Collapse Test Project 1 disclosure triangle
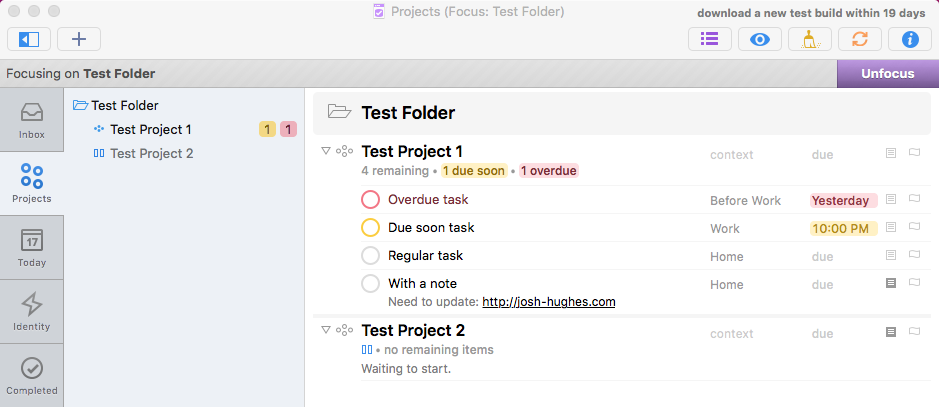Screen dimensions: 939x407 click(326, 151)
